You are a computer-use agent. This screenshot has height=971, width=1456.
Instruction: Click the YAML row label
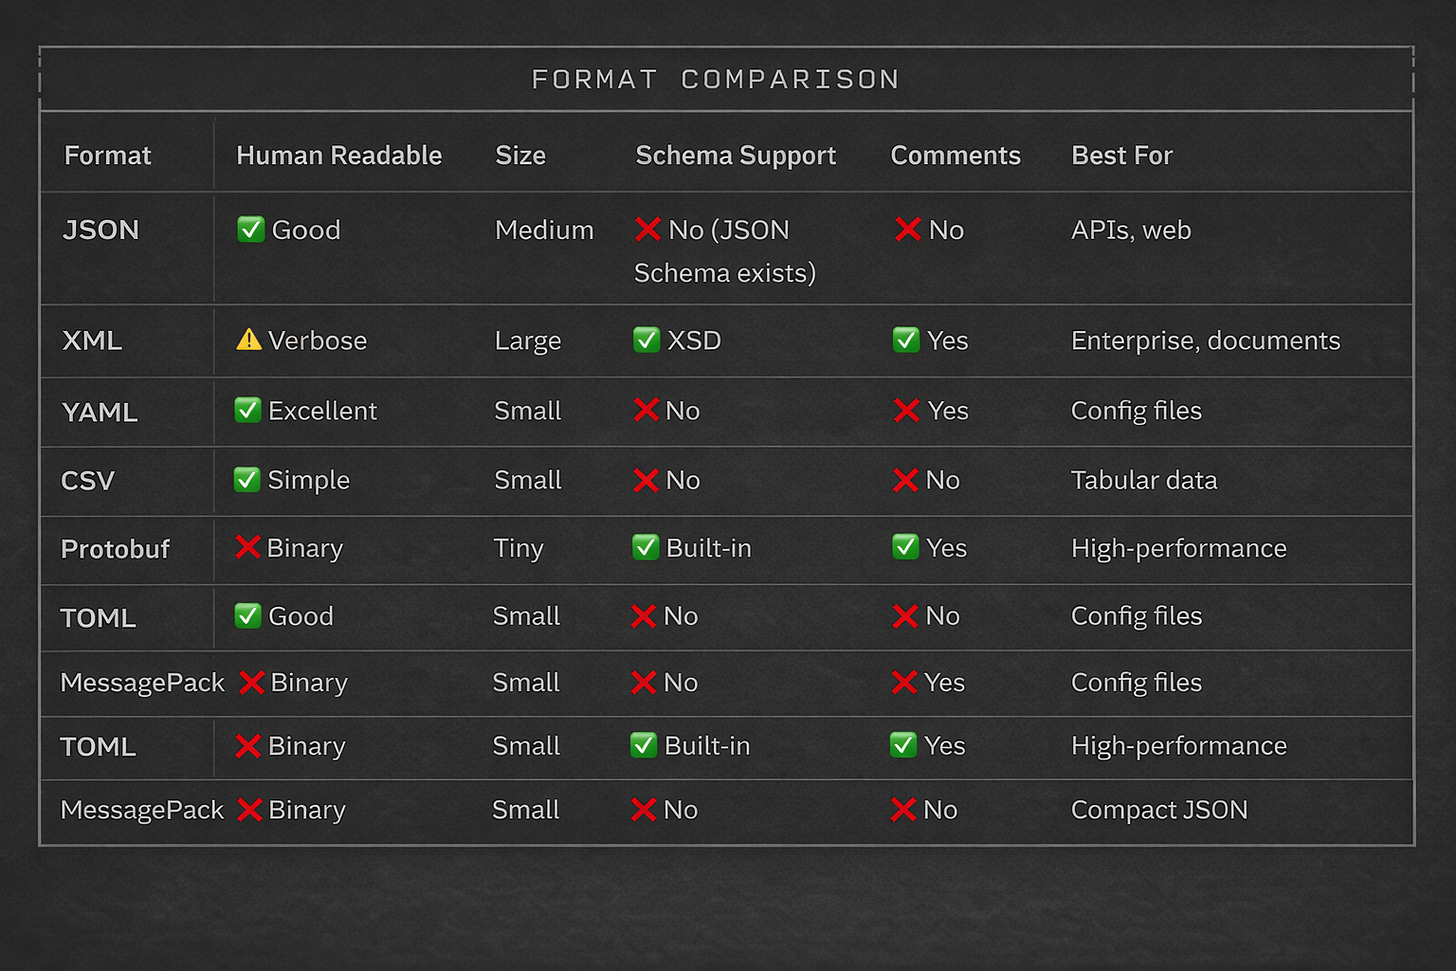click(x=99, y=412)
